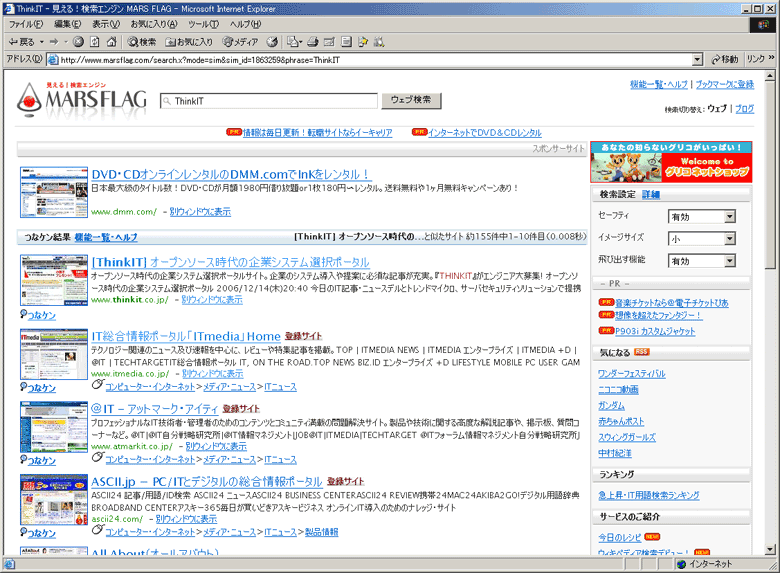
Task: Click the Print toolbar icon
Action: (313, 42)
